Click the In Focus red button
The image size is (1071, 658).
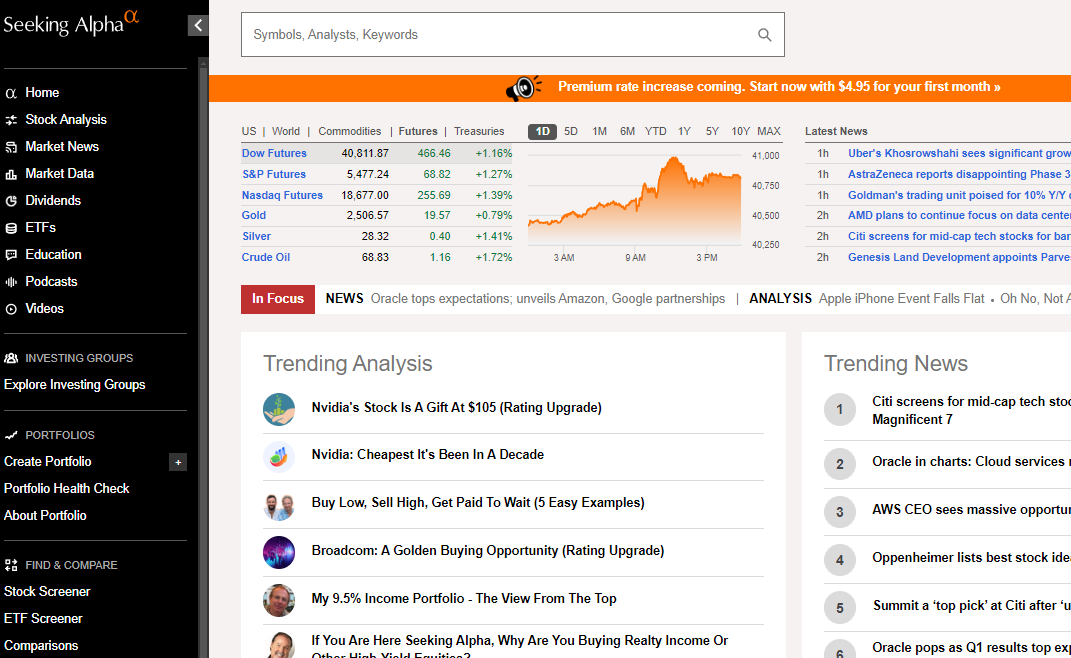coord(278,299)
